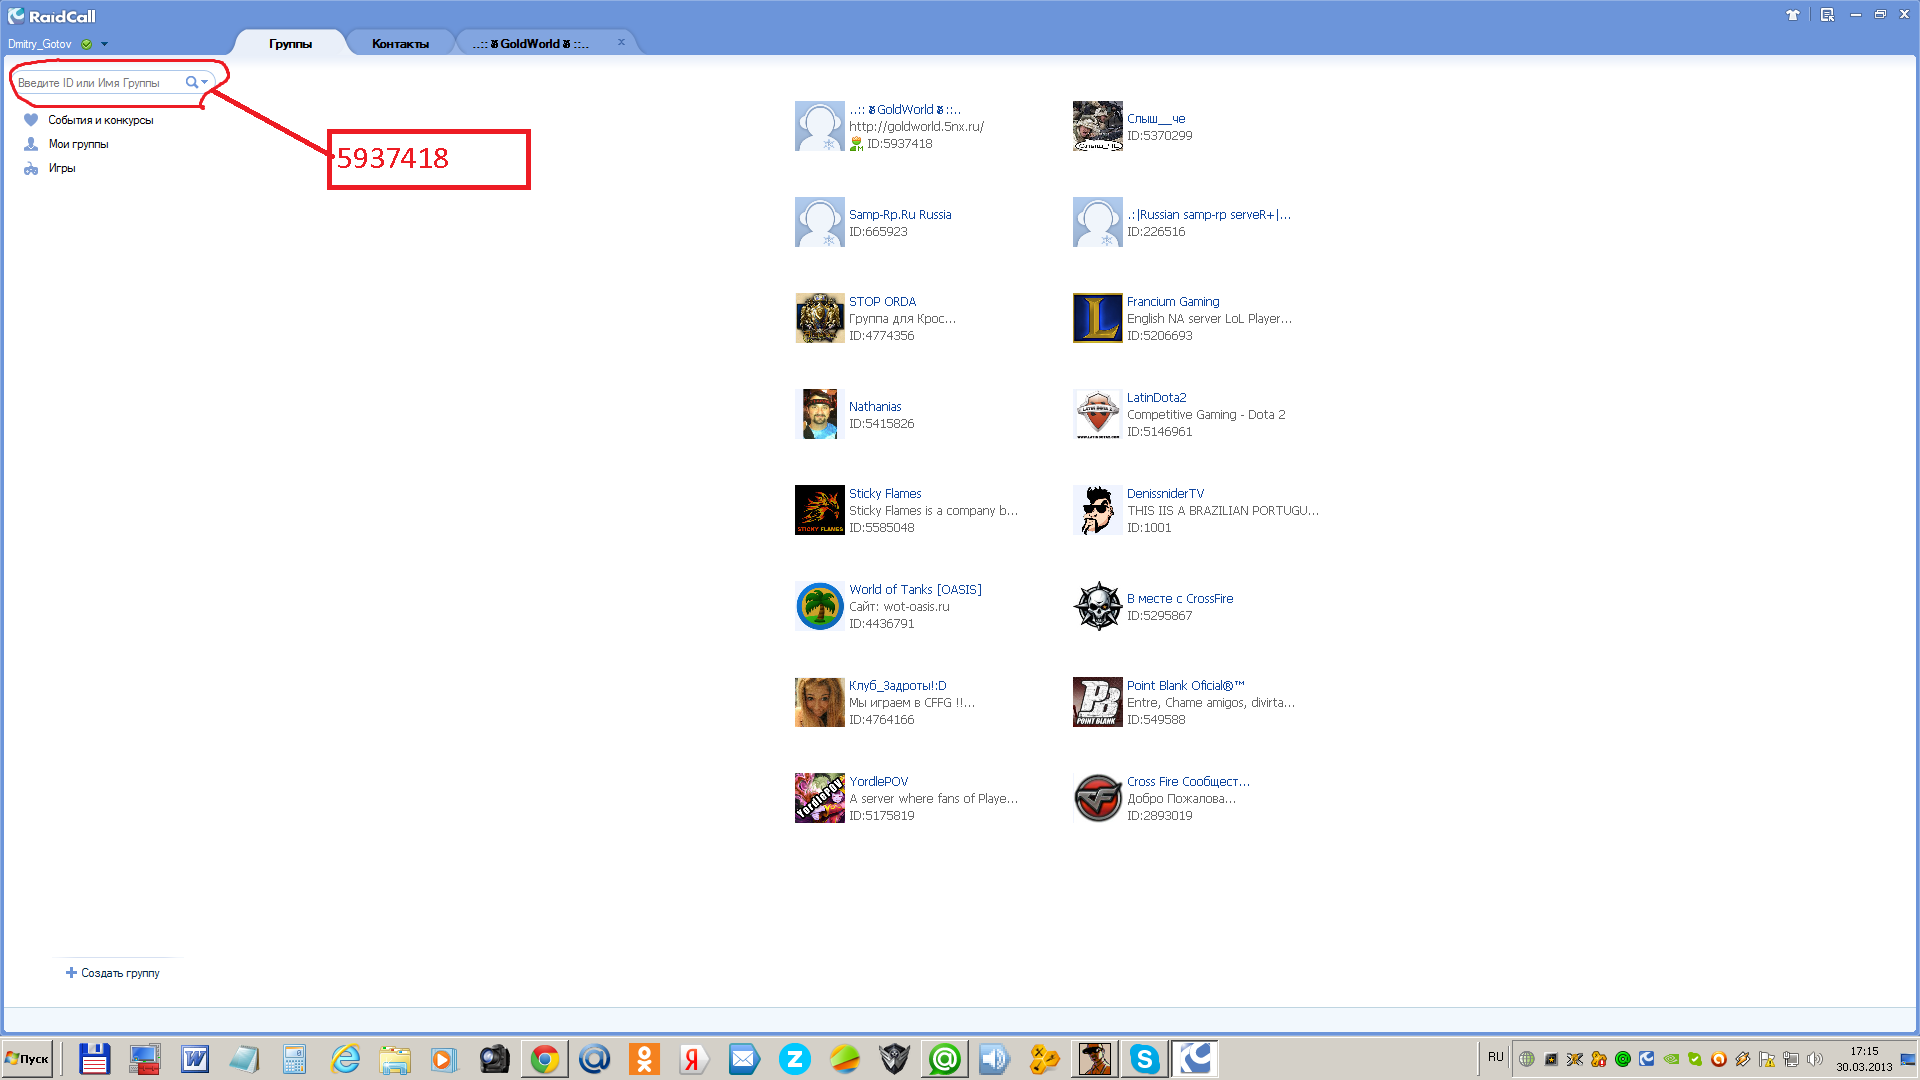Open В месте с CrossFire group

pos(1180,599)
